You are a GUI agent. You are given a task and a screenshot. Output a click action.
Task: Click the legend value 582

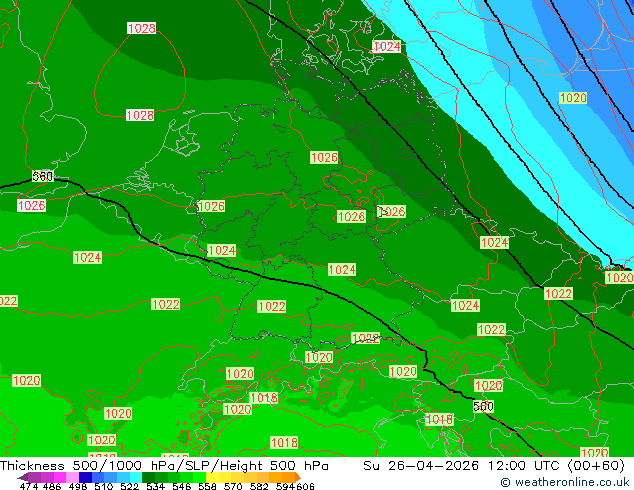259,486
